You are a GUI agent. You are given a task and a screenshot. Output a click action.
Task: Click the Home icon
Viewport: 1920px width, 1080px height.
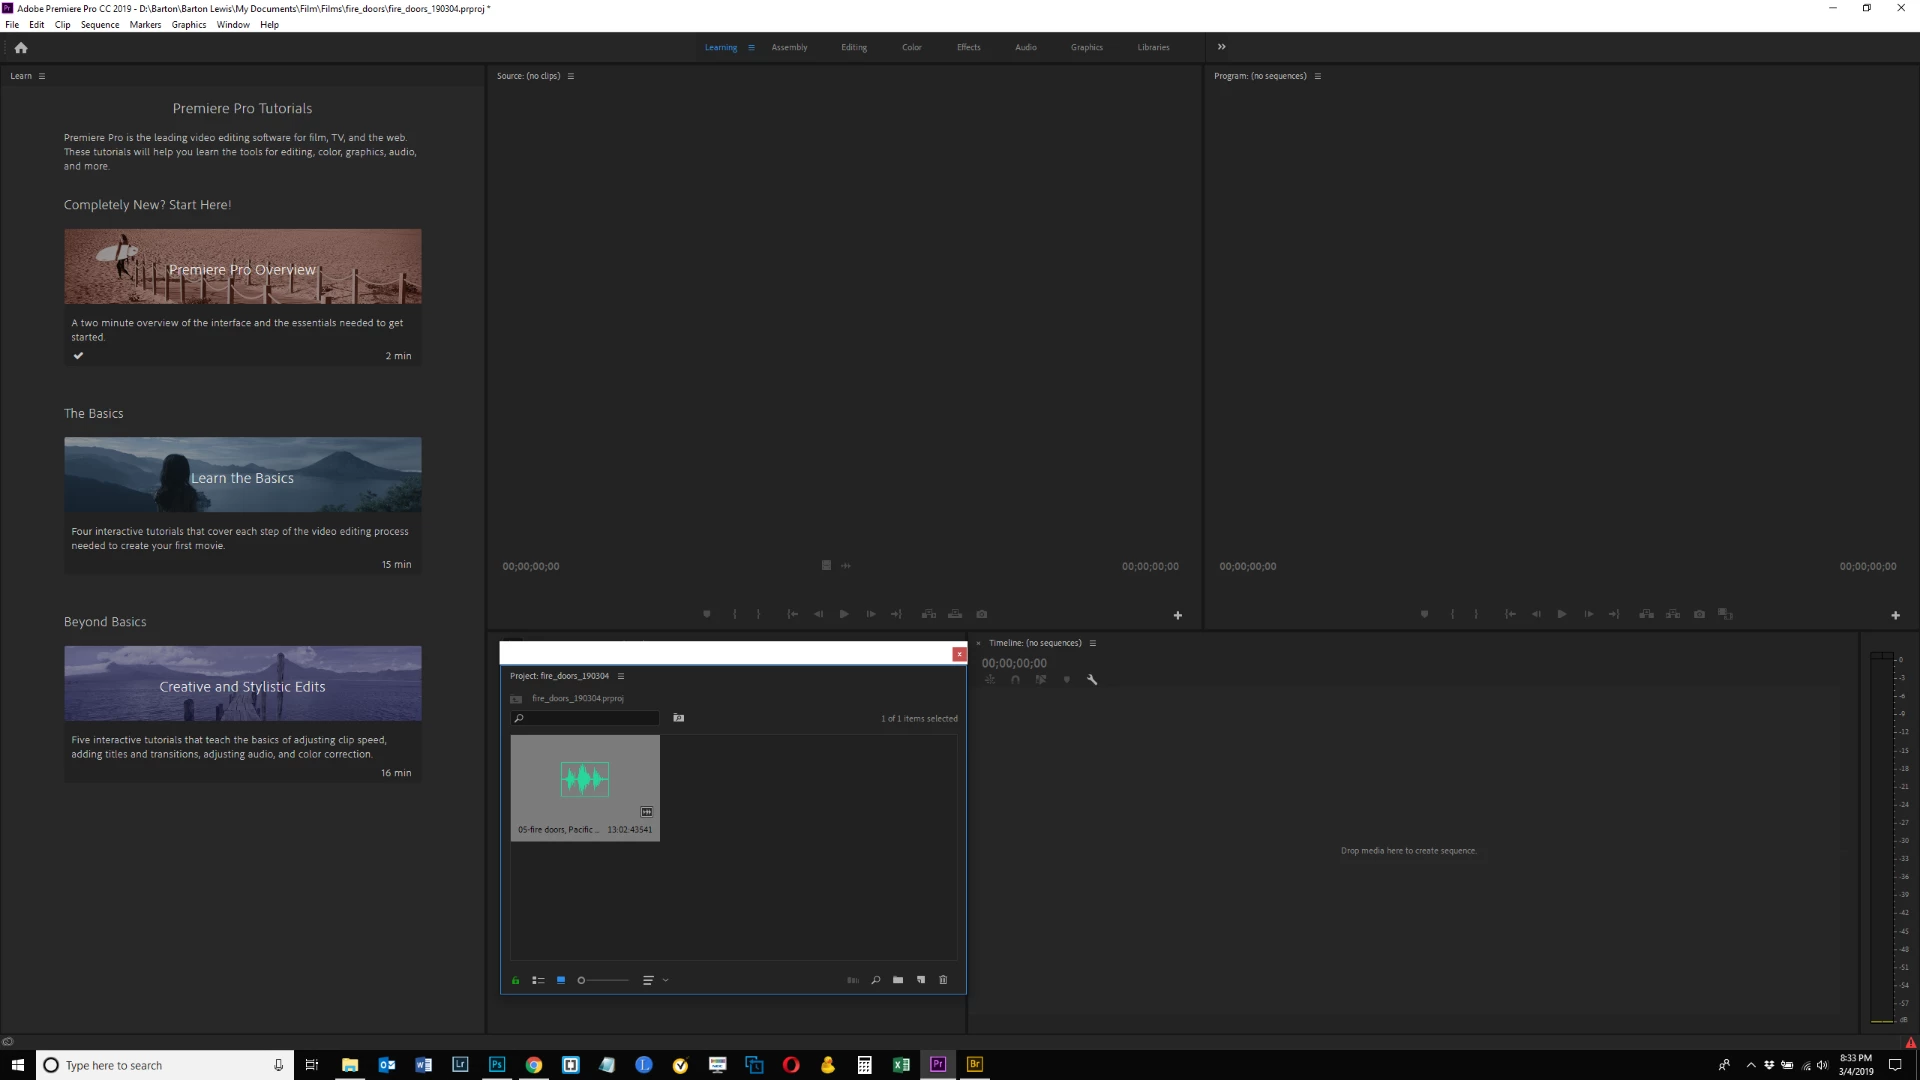pyautogui.click(x=21, y=47)
